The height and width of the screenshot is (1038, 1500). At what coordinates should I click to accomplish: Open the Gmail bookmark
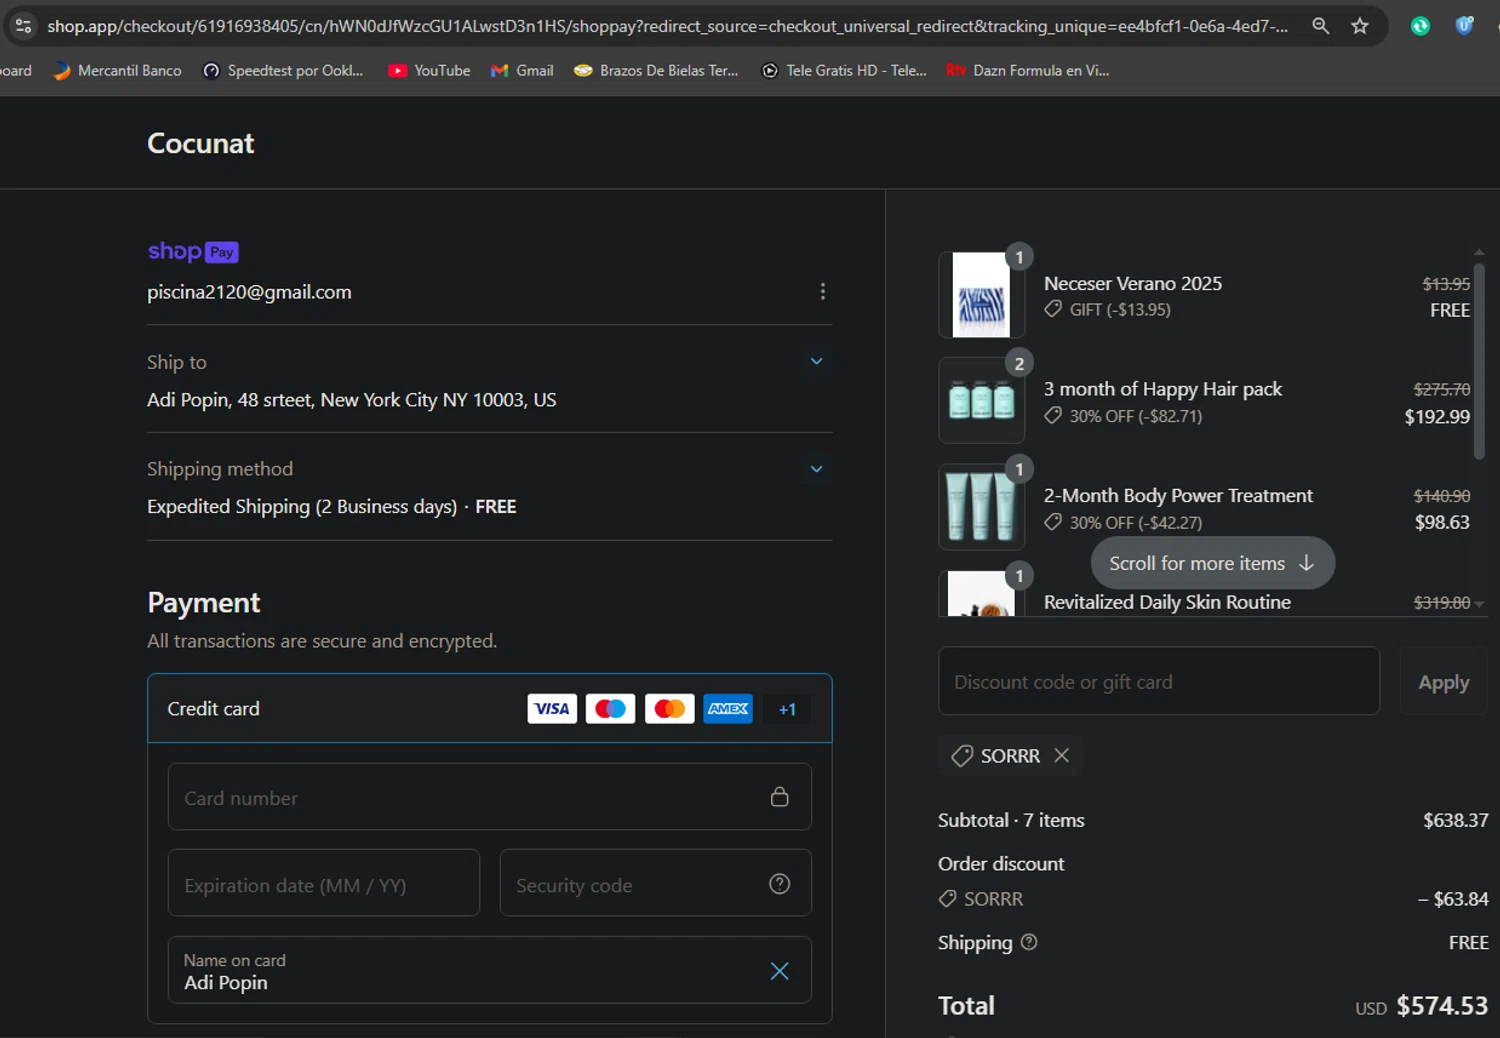pos(522,71)
